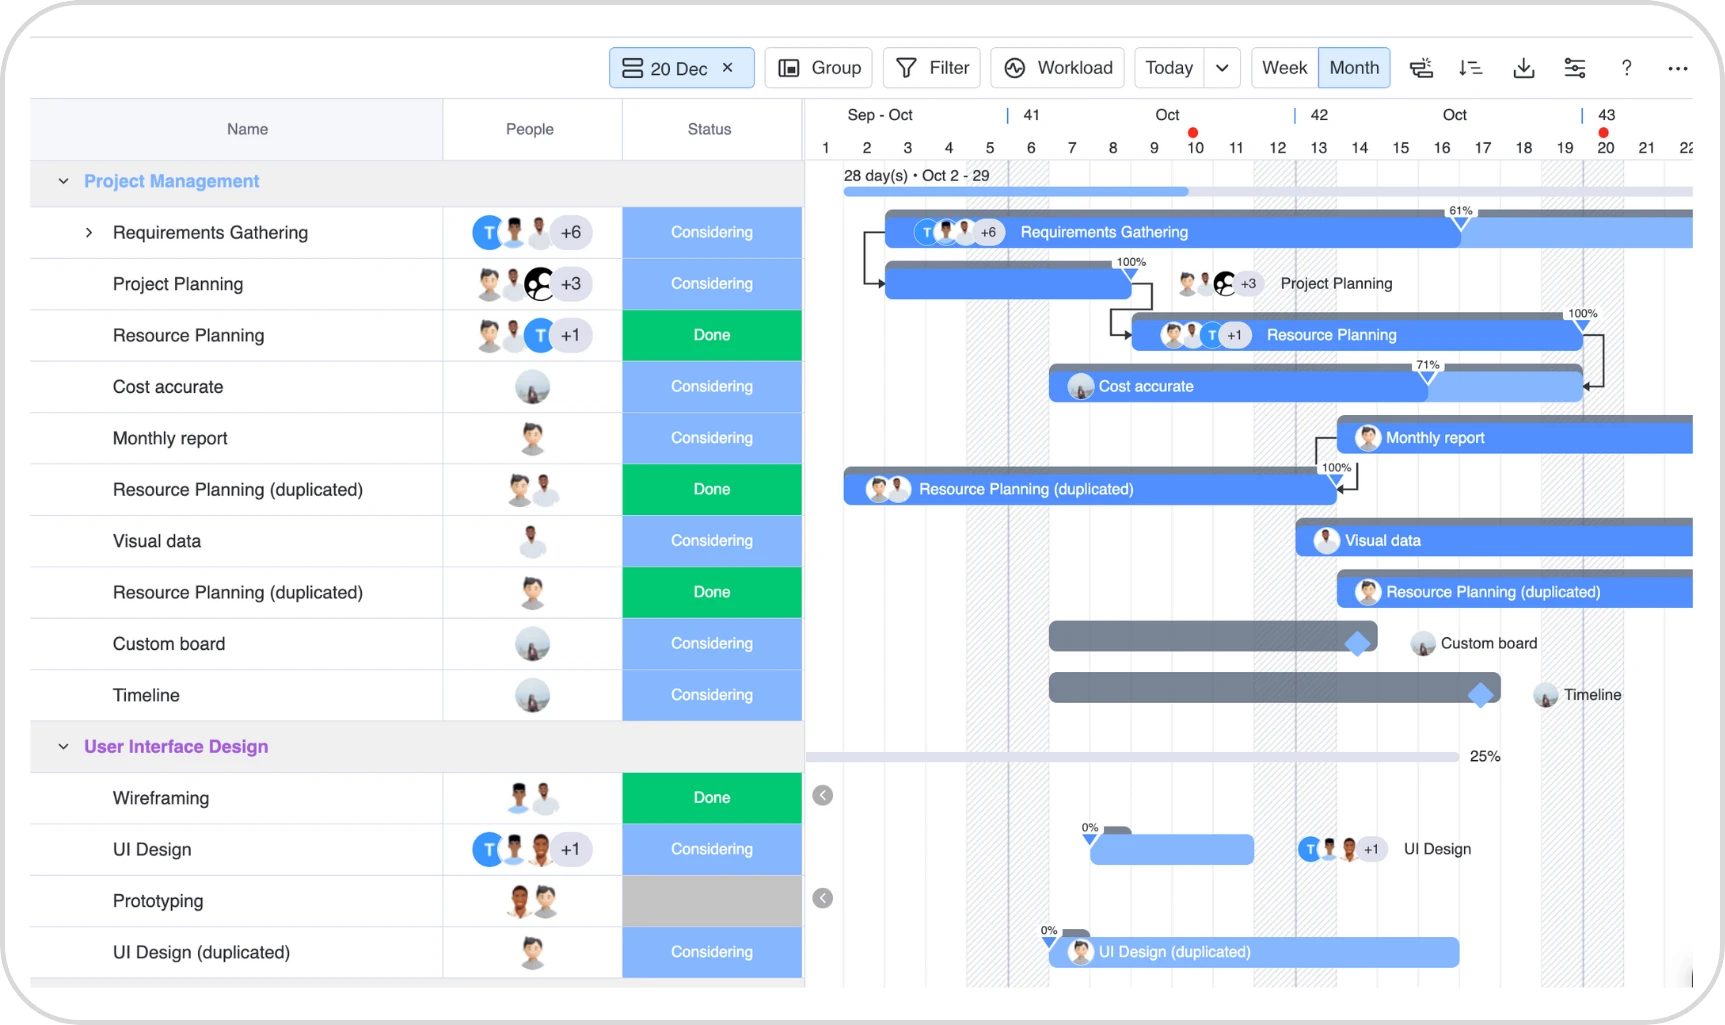Viewport: 1725px width, 1025px height.
Task: Open the critical path highlighting icon
Action: (x=1421, y=67)
